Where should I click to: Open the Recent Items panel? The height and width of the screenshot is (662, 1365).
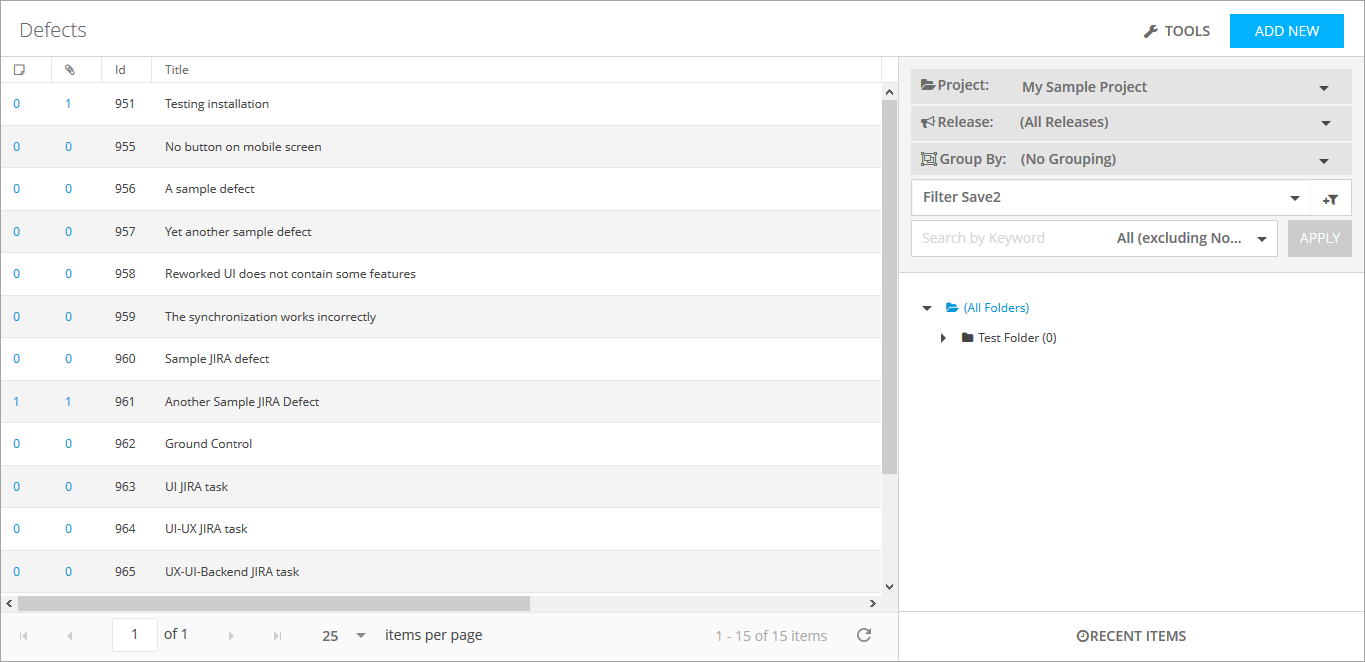pyautogui.click(x=1131, y=636)
